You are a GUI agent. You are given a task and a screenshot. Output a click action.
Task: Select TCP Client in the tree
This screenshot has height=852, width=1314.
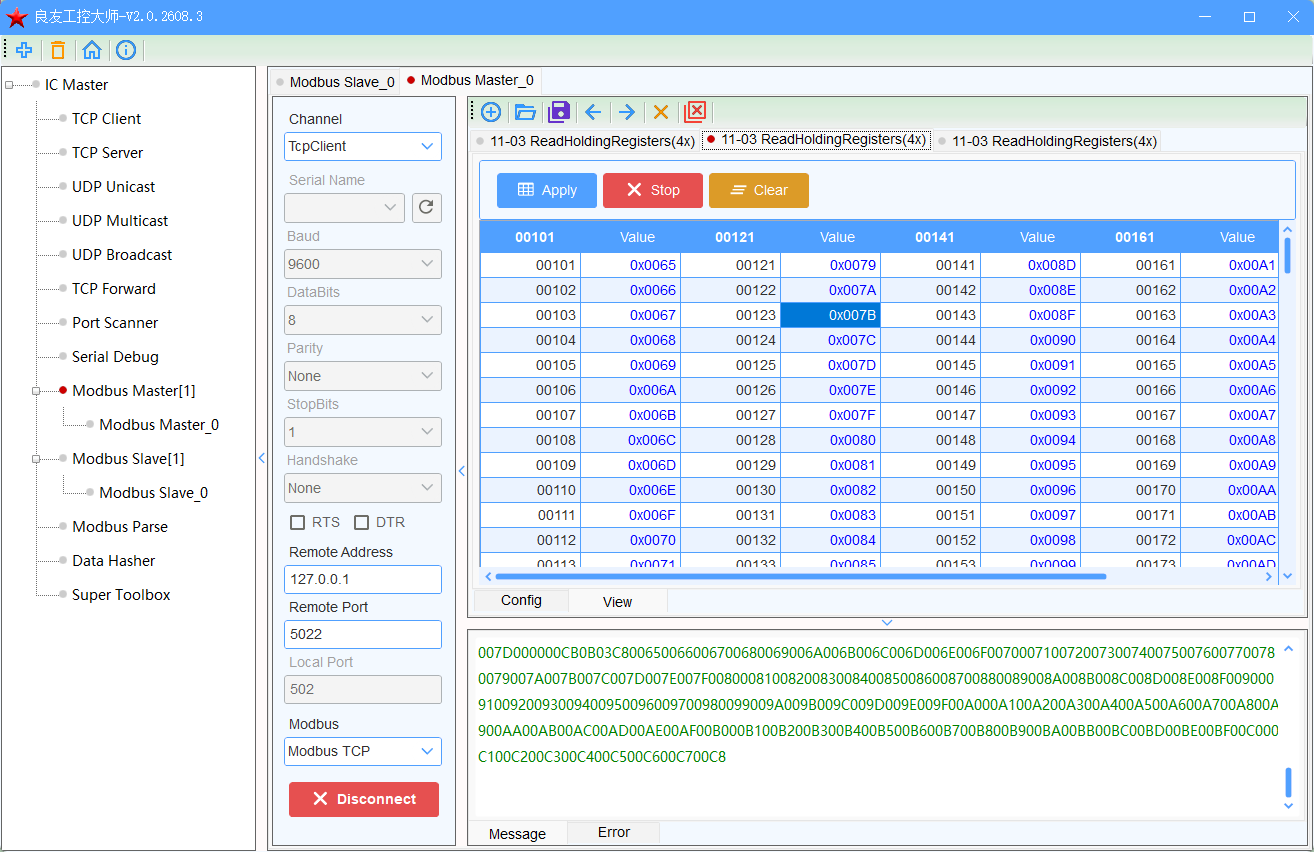click(106, 119)
